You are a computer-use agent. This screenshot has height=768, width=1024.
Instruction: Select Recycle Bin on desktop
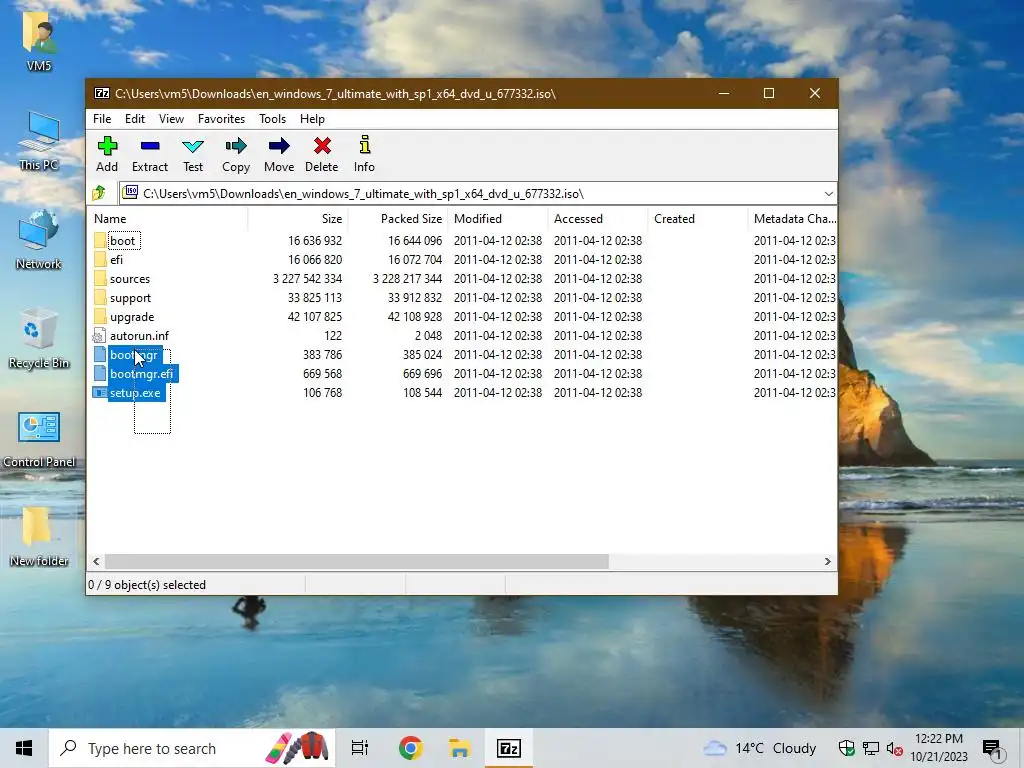(x=39, y=339)
